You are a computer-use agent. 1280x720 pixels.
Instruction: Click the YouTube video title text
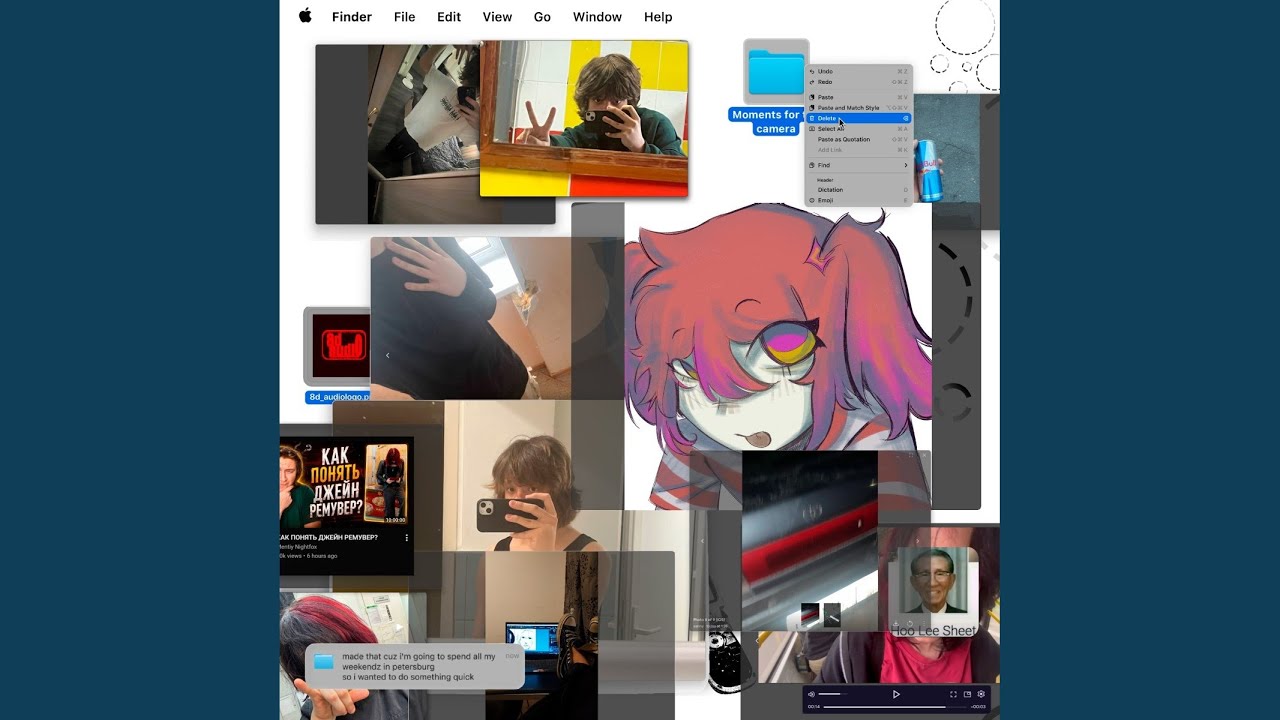[330, 537]
